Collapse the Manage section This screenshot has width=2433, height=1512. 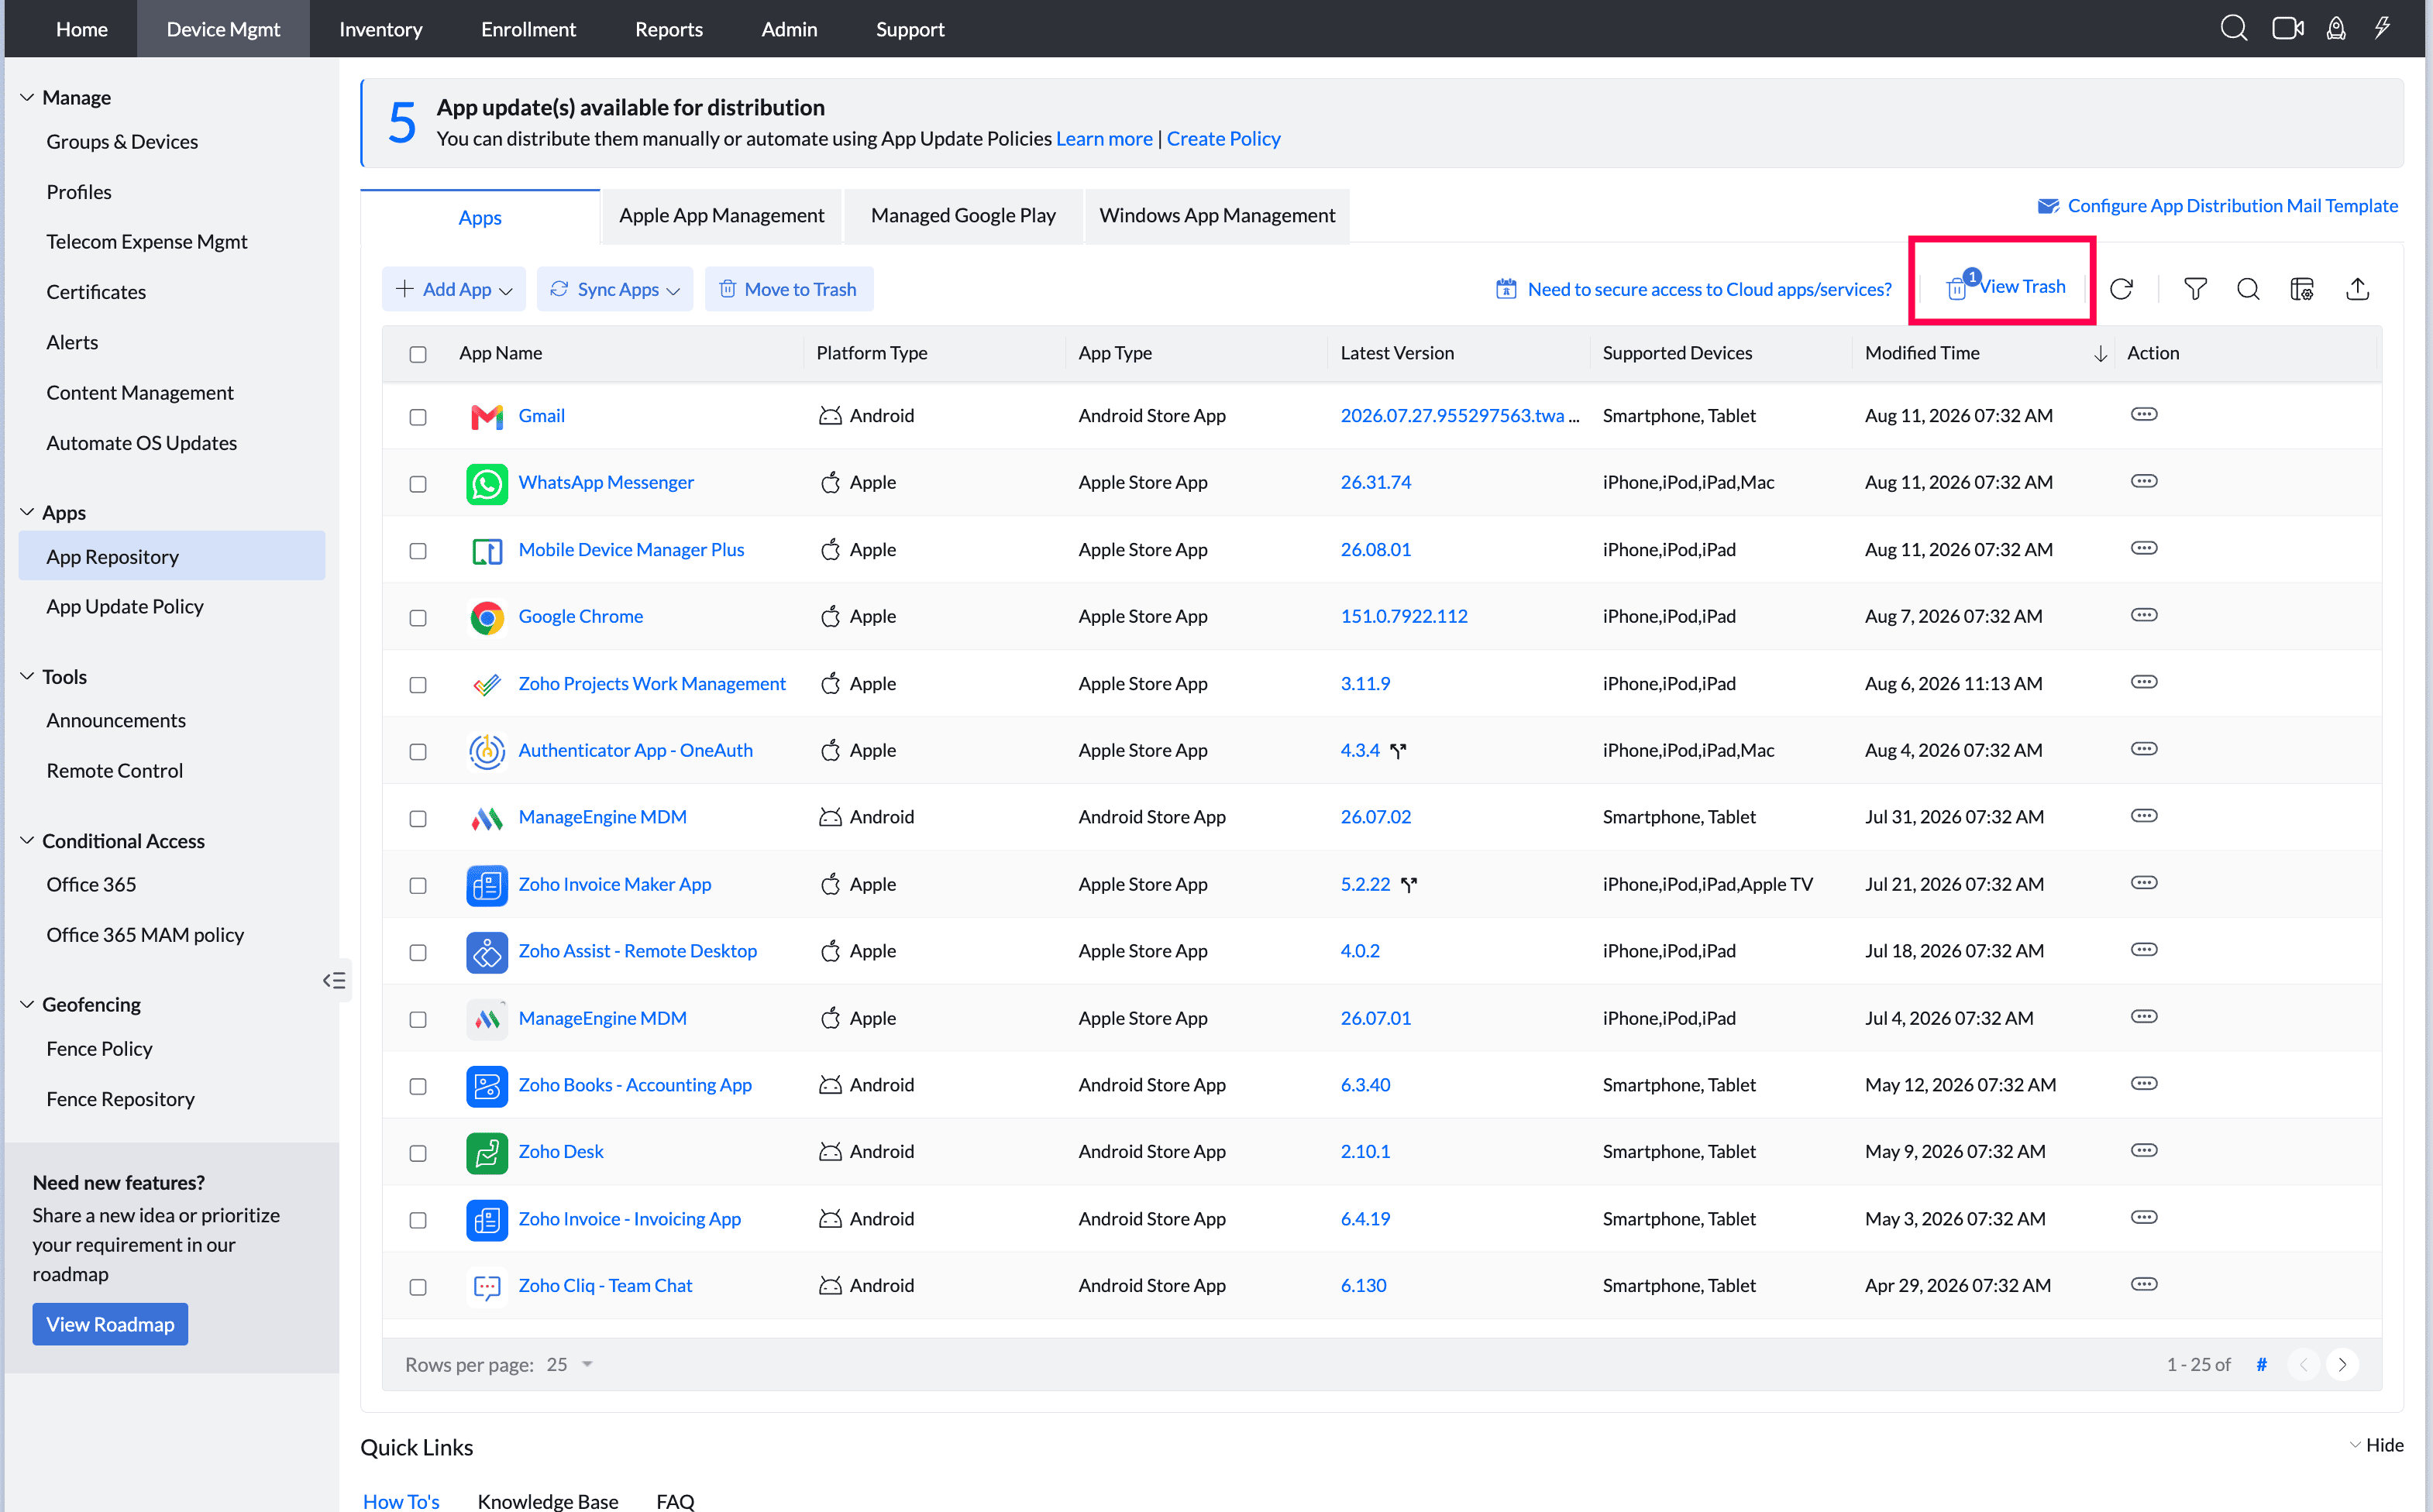coord(27,97)
